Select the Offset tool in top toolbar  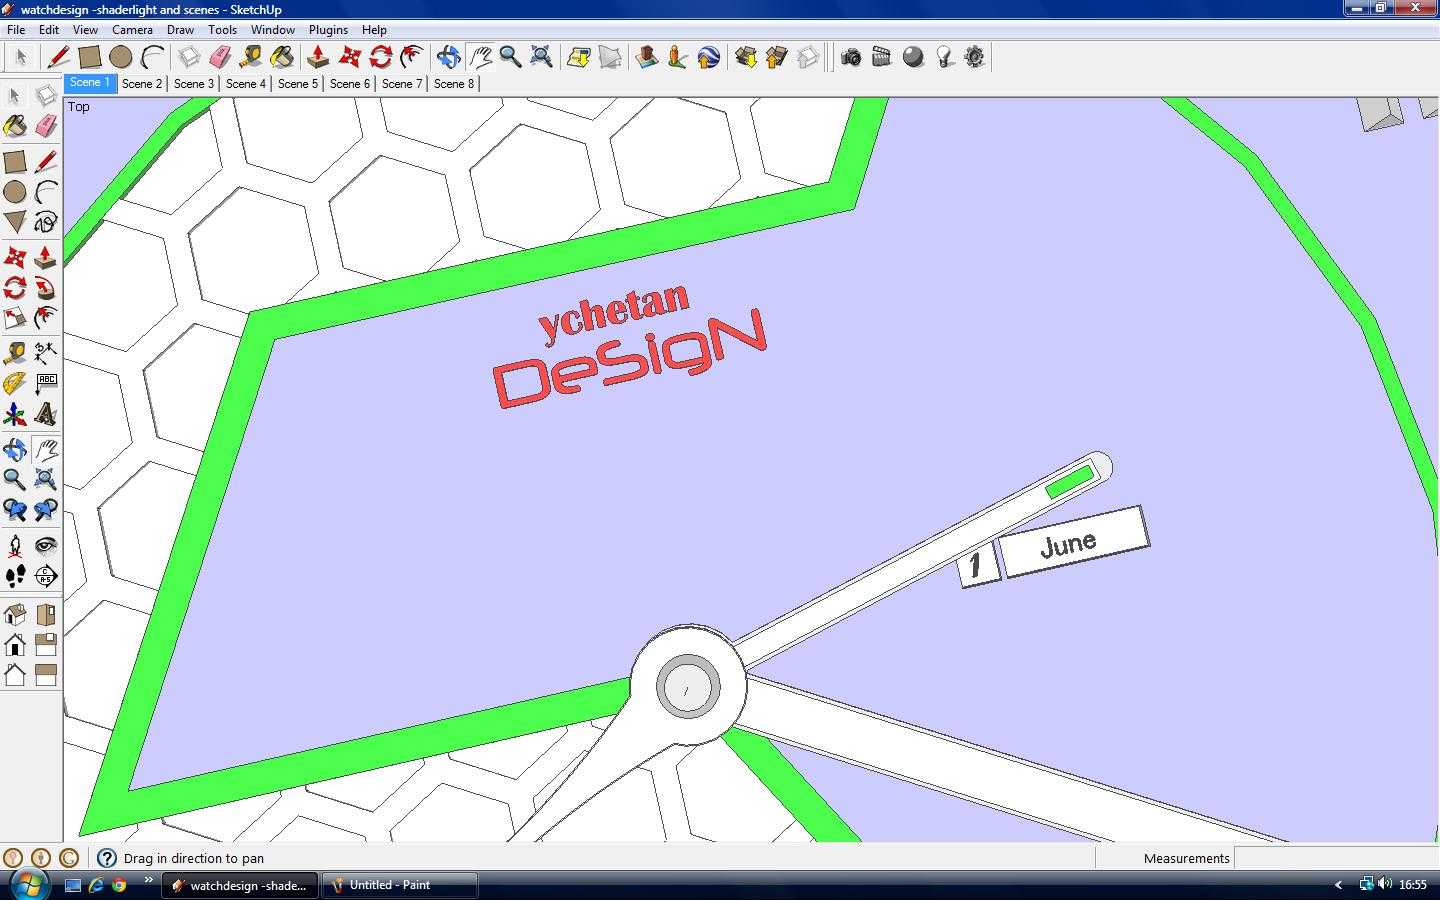click(412, 57)
